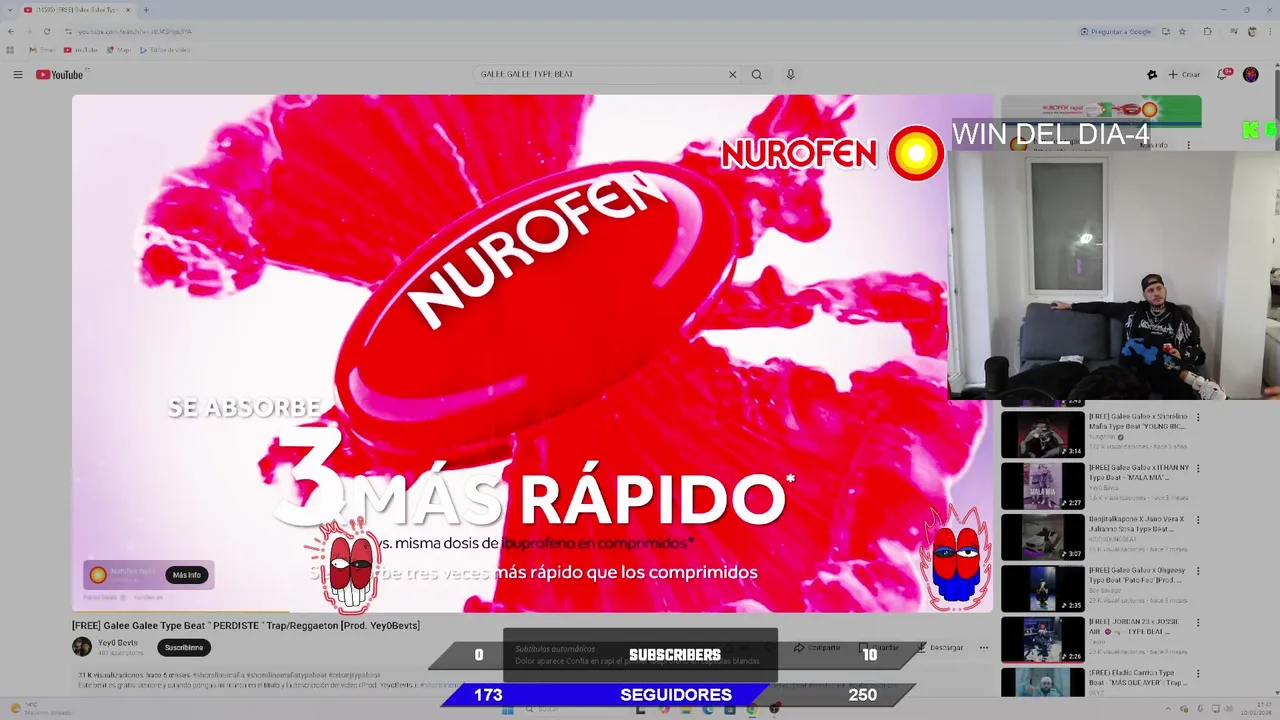Open the Yey0 Bevts channel name

click(118, 643)
